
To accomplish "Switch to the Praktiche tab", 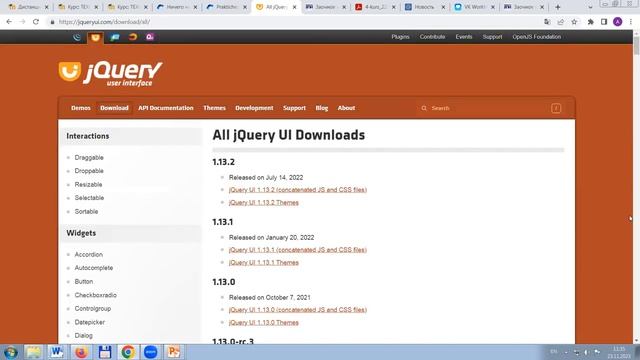I will click(x=227, y=7).
